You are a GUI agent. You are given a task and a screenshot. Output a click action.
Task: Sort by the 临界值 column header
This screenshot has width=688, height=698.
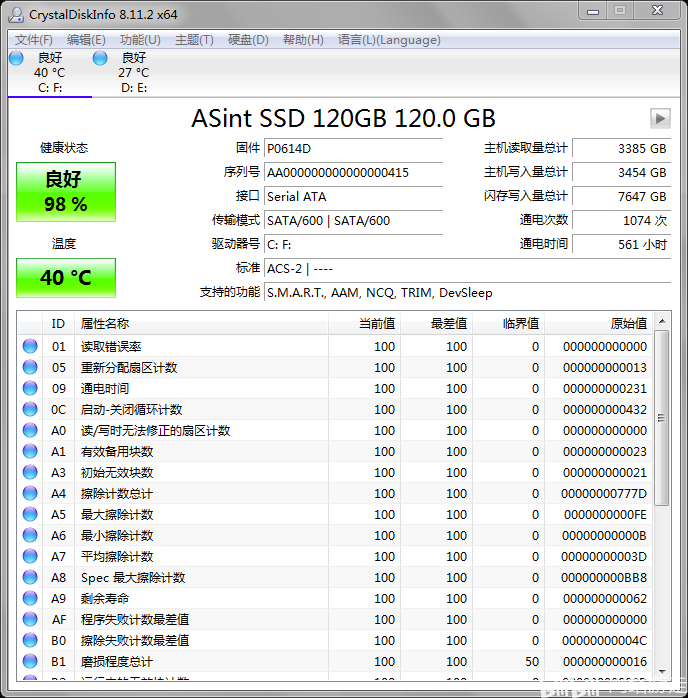tap(509, 324)
